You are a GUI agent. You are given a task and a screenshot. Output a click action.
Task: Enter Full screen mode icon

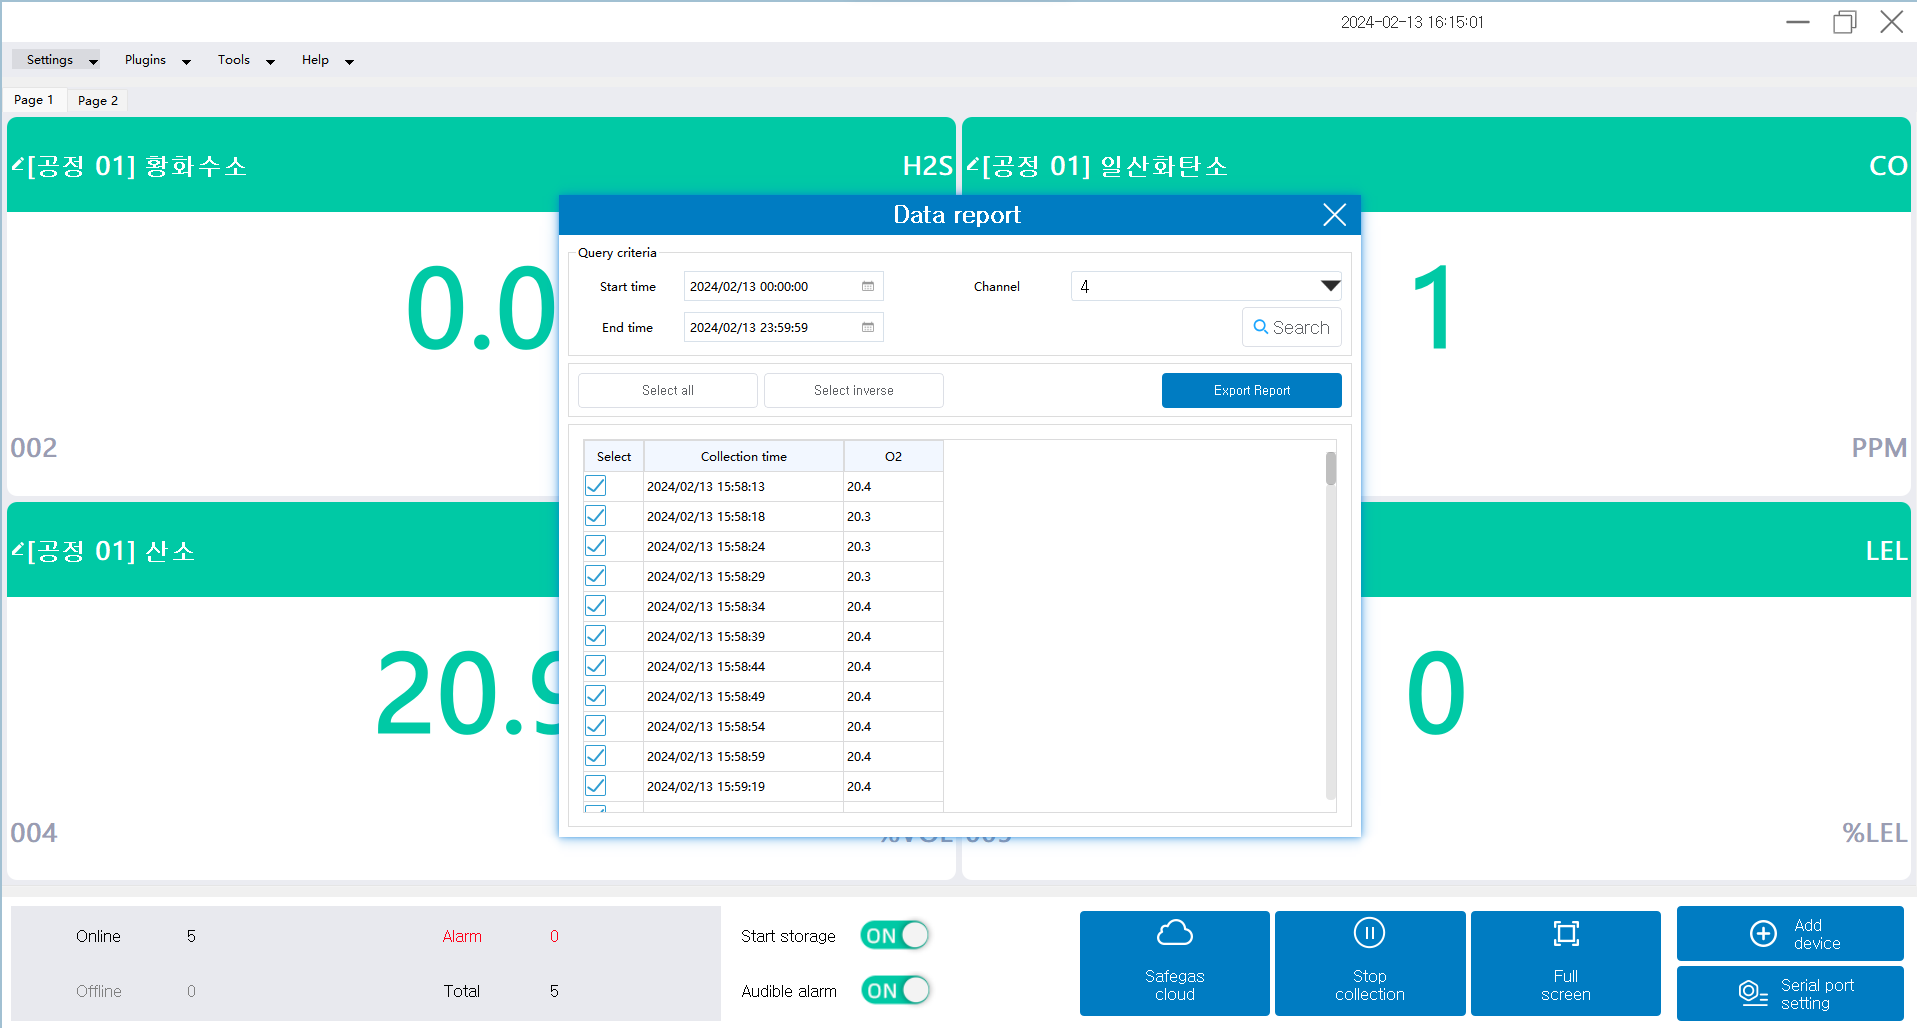(x=1565, y=934)
